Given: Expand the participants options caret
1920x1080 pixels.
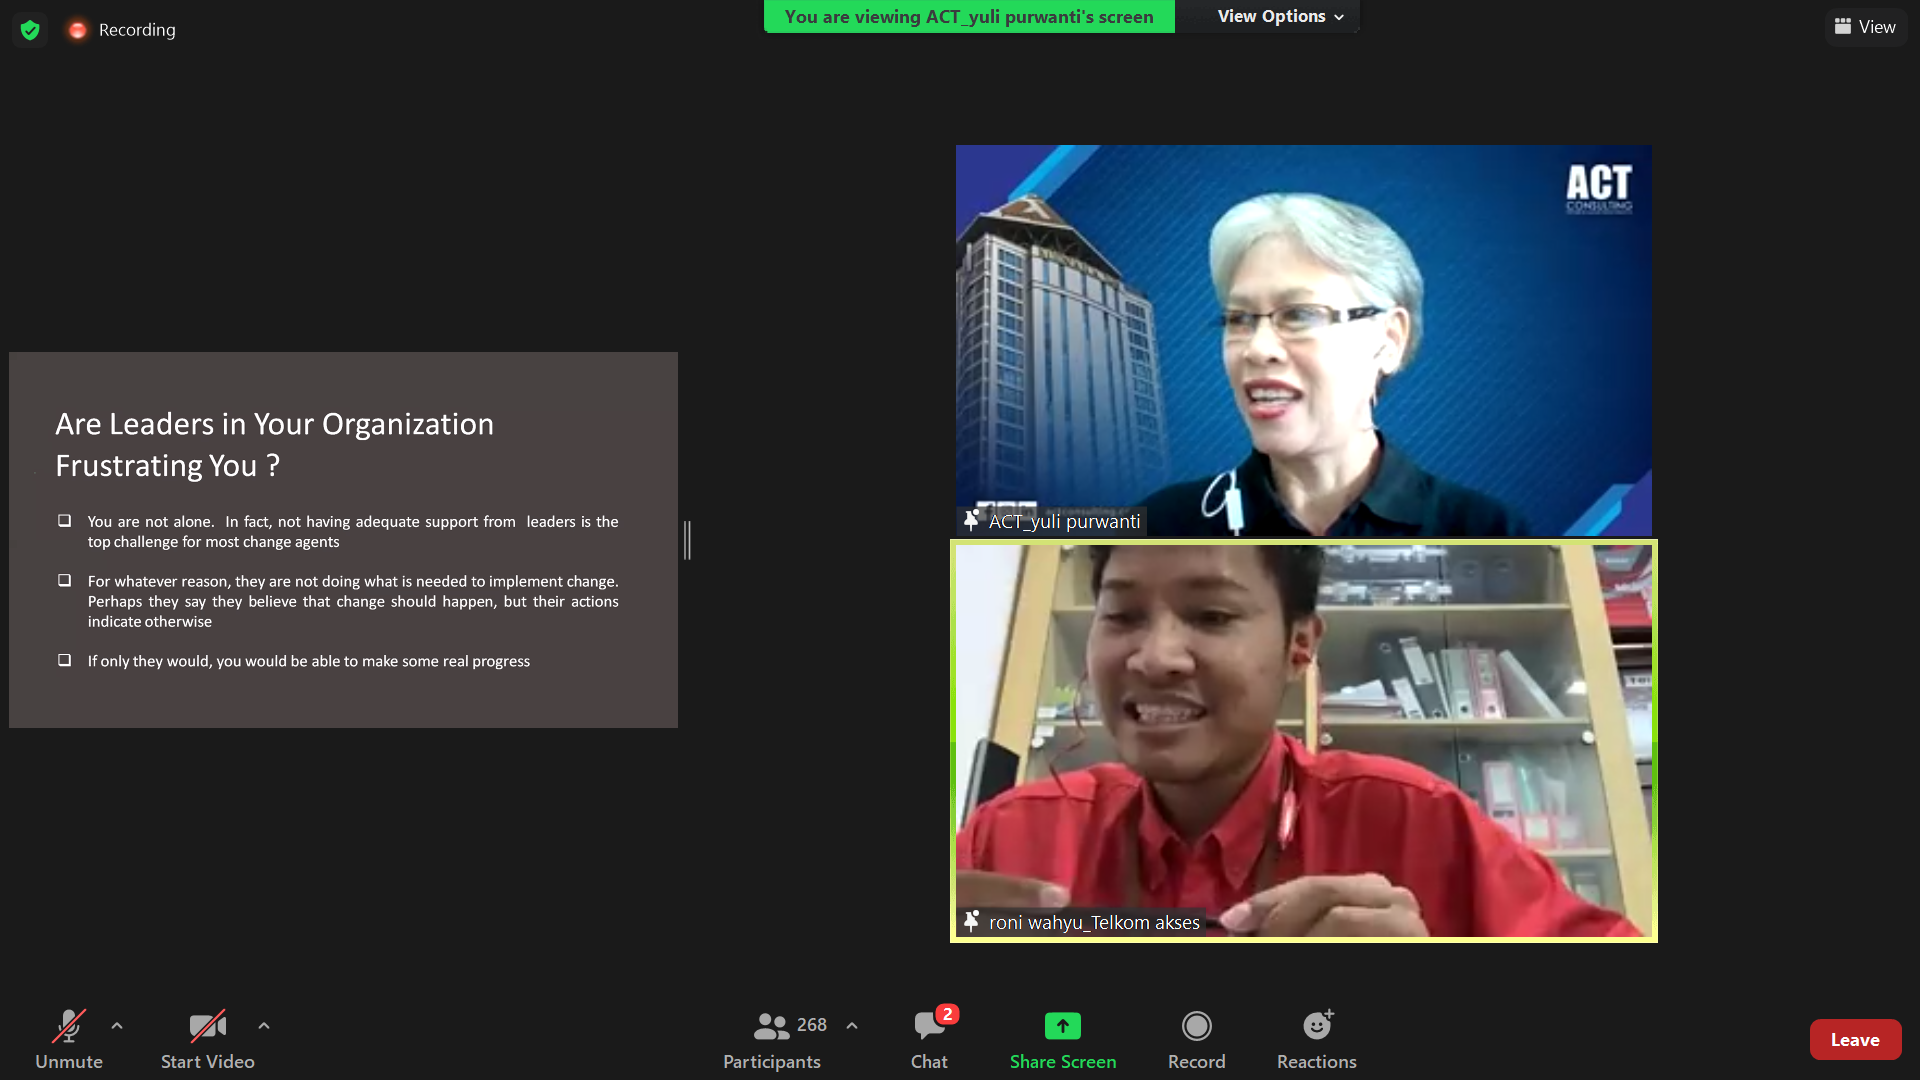Looking at the screenshot, I should coord(852,1026).
